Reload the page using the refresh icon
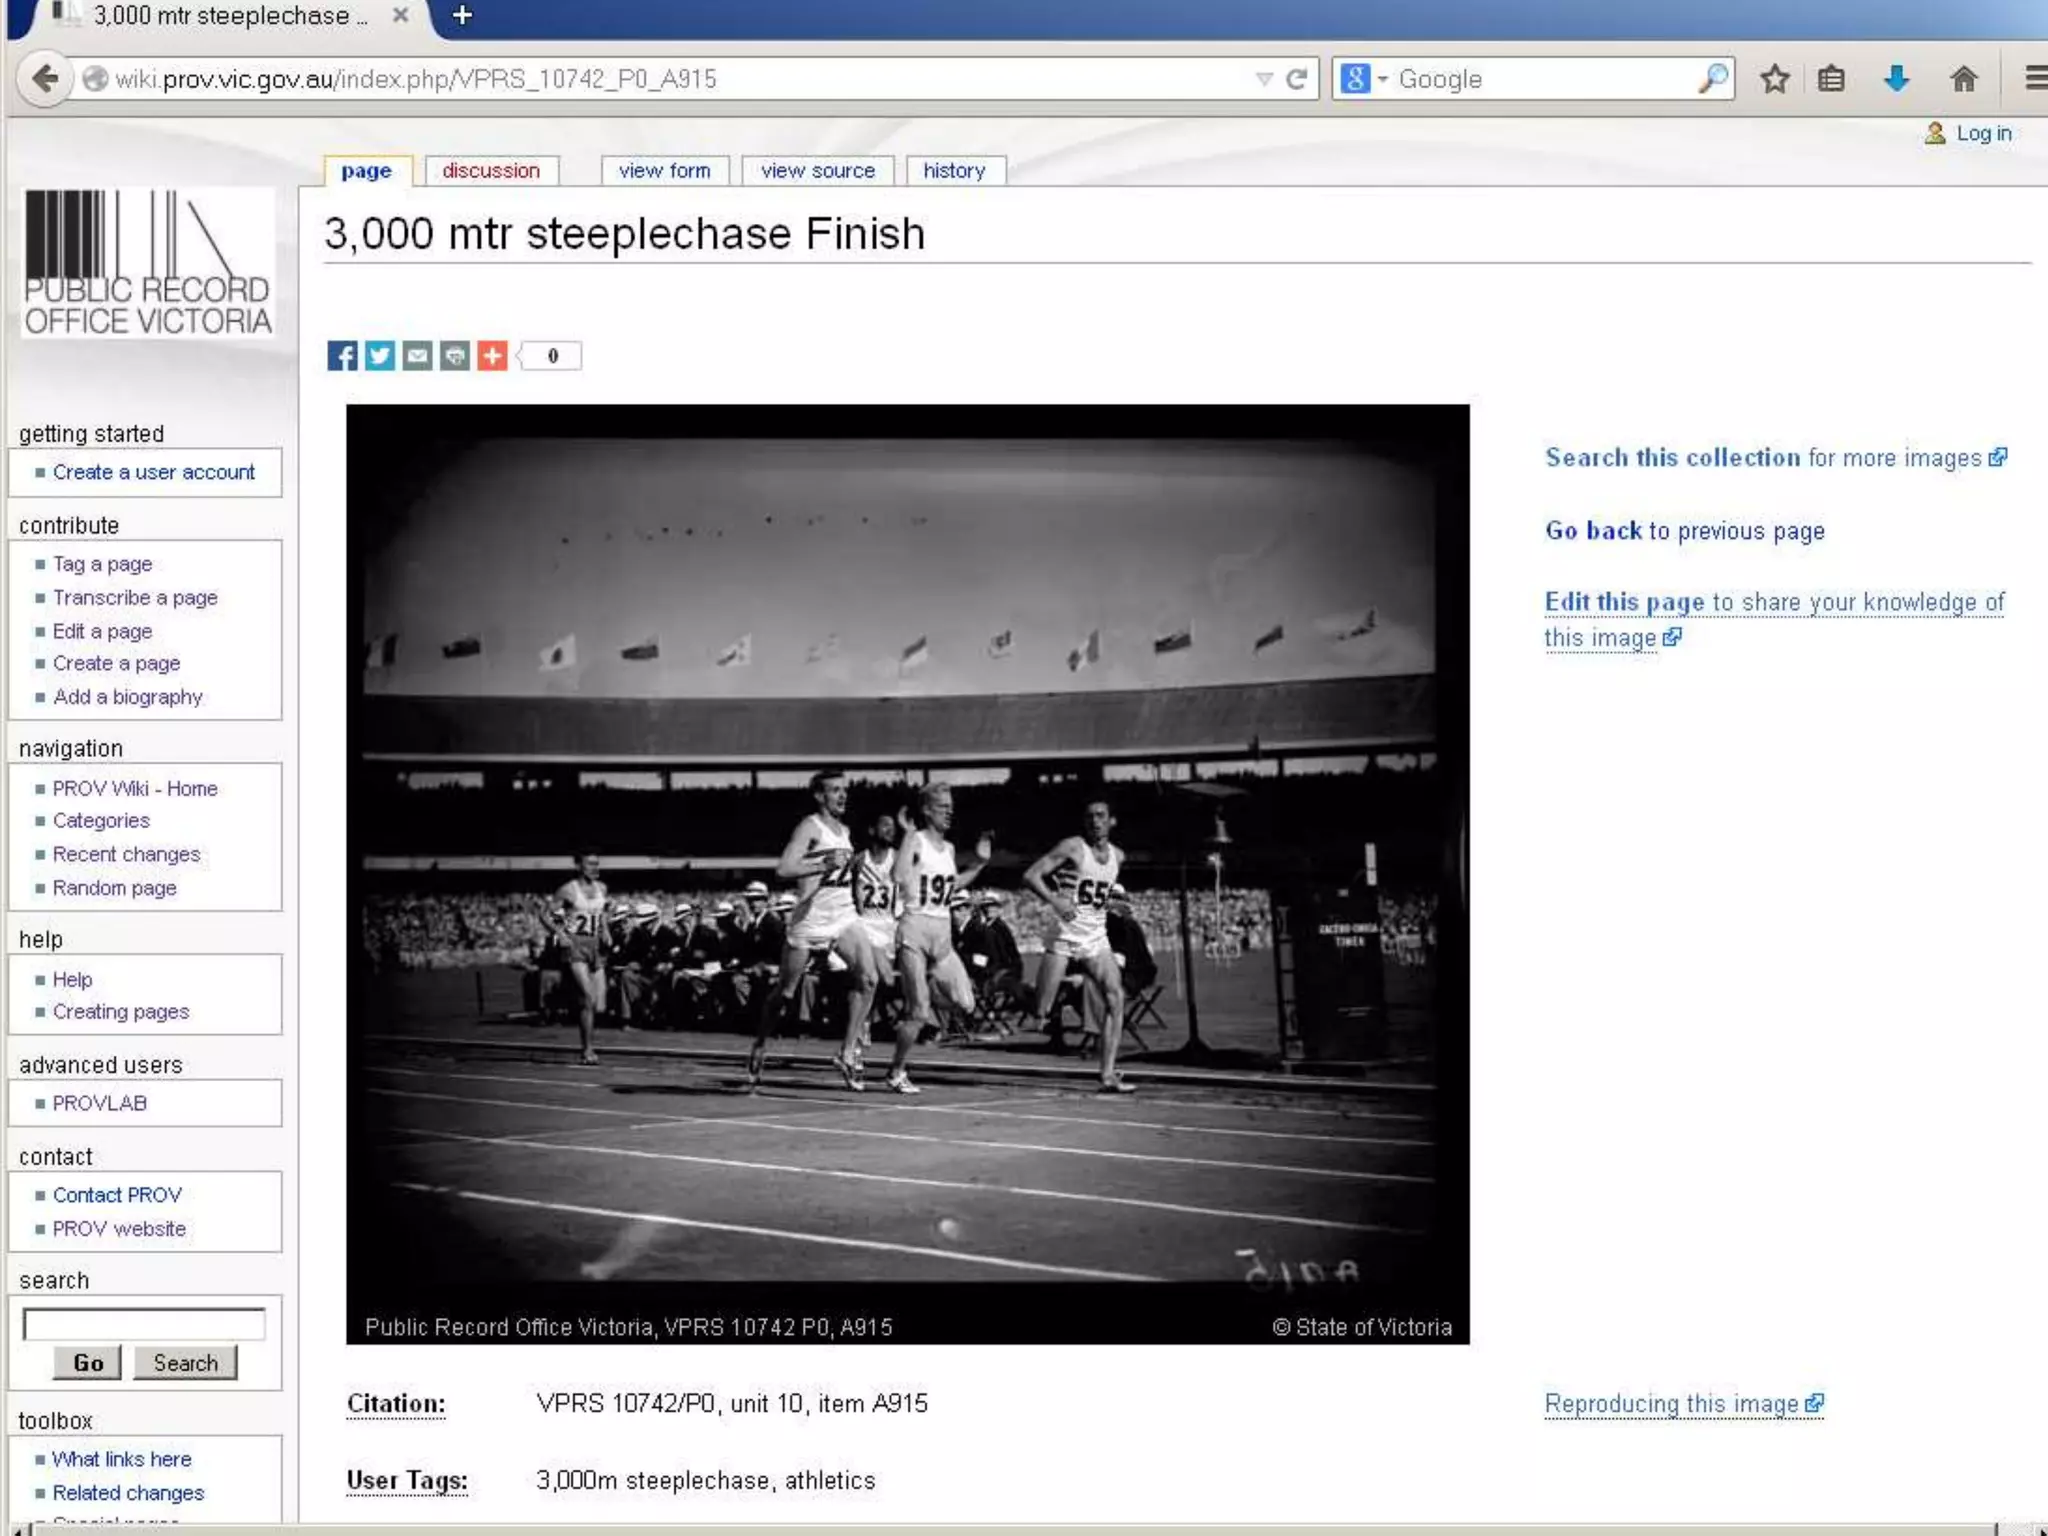The image size is (2048, 1536). 1296,79
